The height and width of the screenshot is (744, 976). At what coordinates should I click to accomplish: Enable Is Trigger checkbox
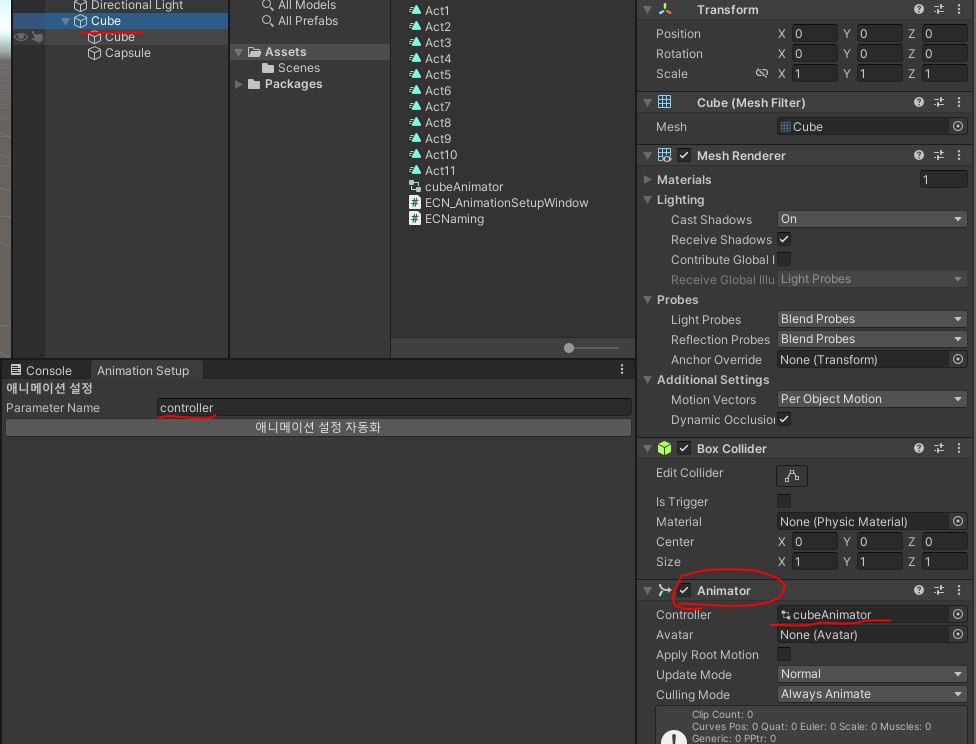[784, 501]
